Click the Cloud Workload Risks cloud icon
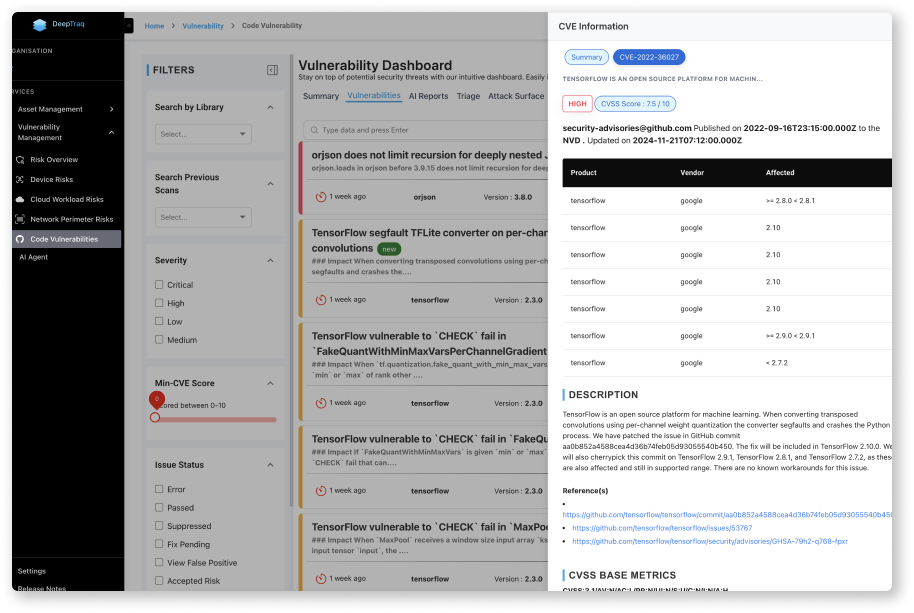Screen dimensions: 914x613 point(20,199)
